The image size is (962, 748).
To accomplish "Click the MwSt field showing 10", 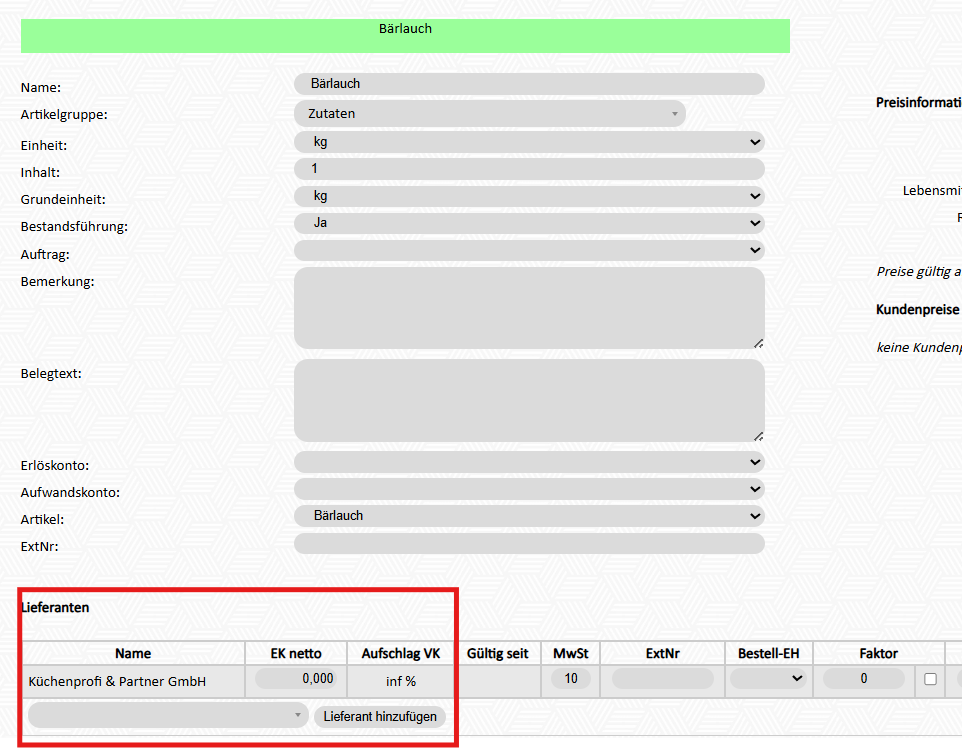I will click(x=570, y=679).
